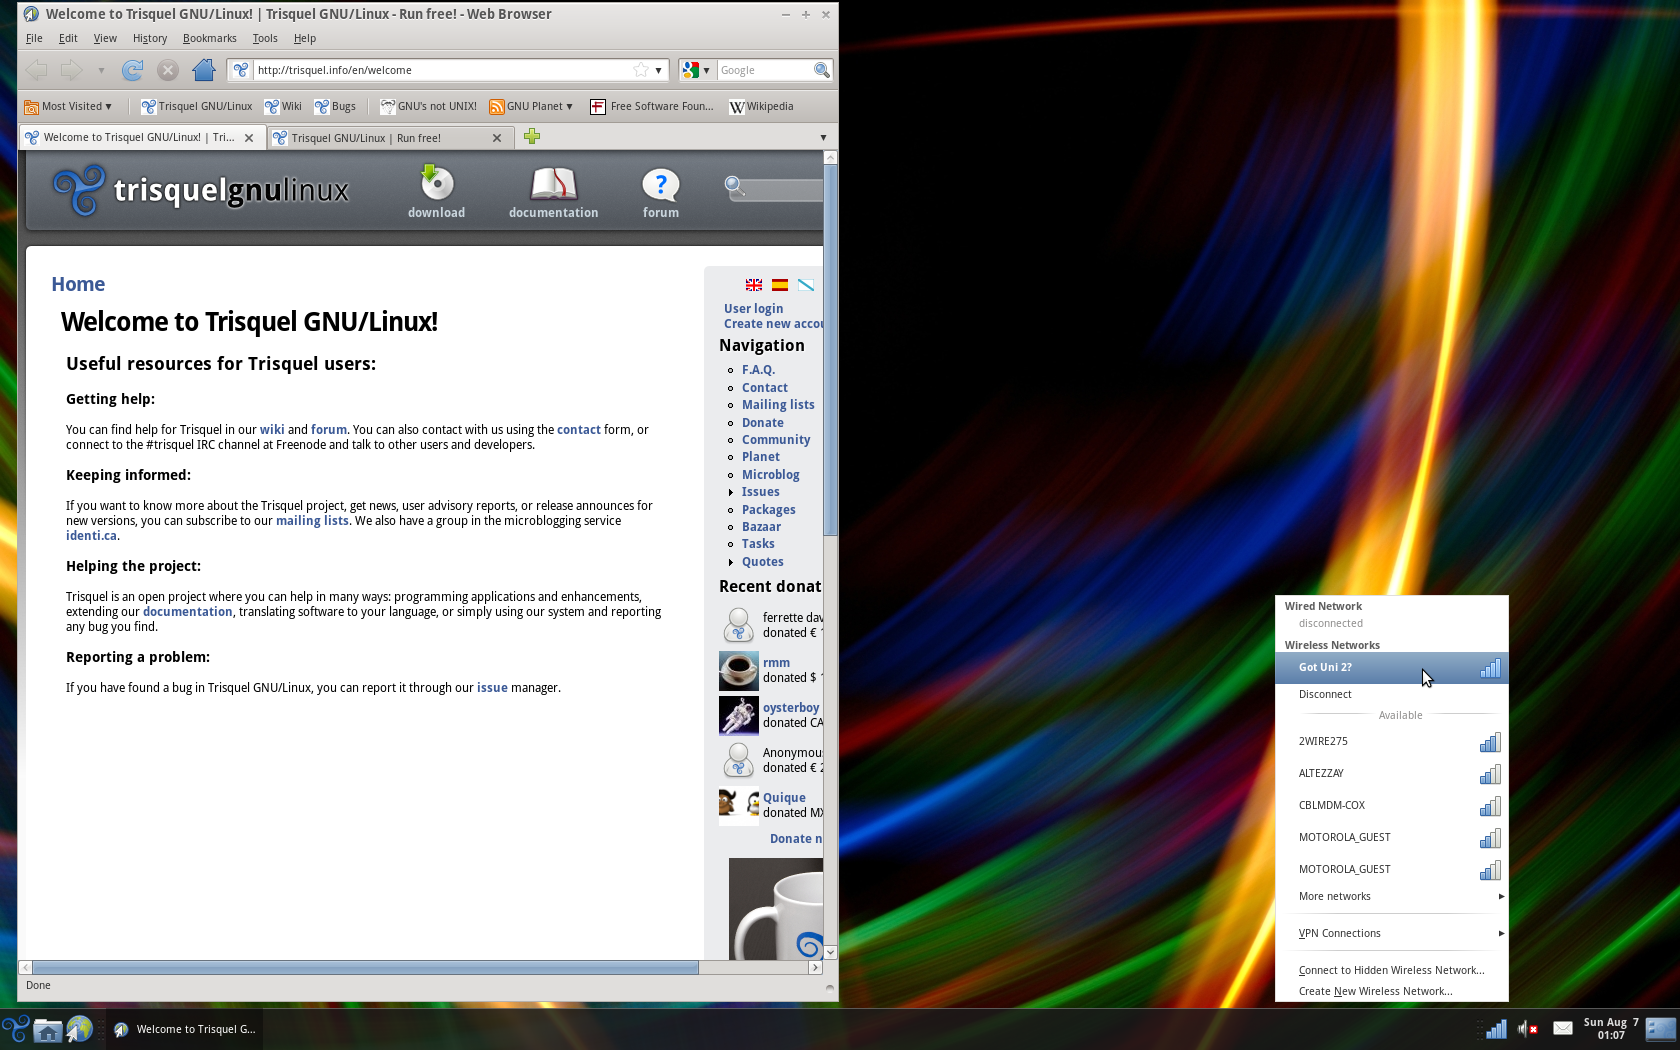Expand the GNU Planet feed bookmark
The image size is (1680, 1050).
(531, 106)
